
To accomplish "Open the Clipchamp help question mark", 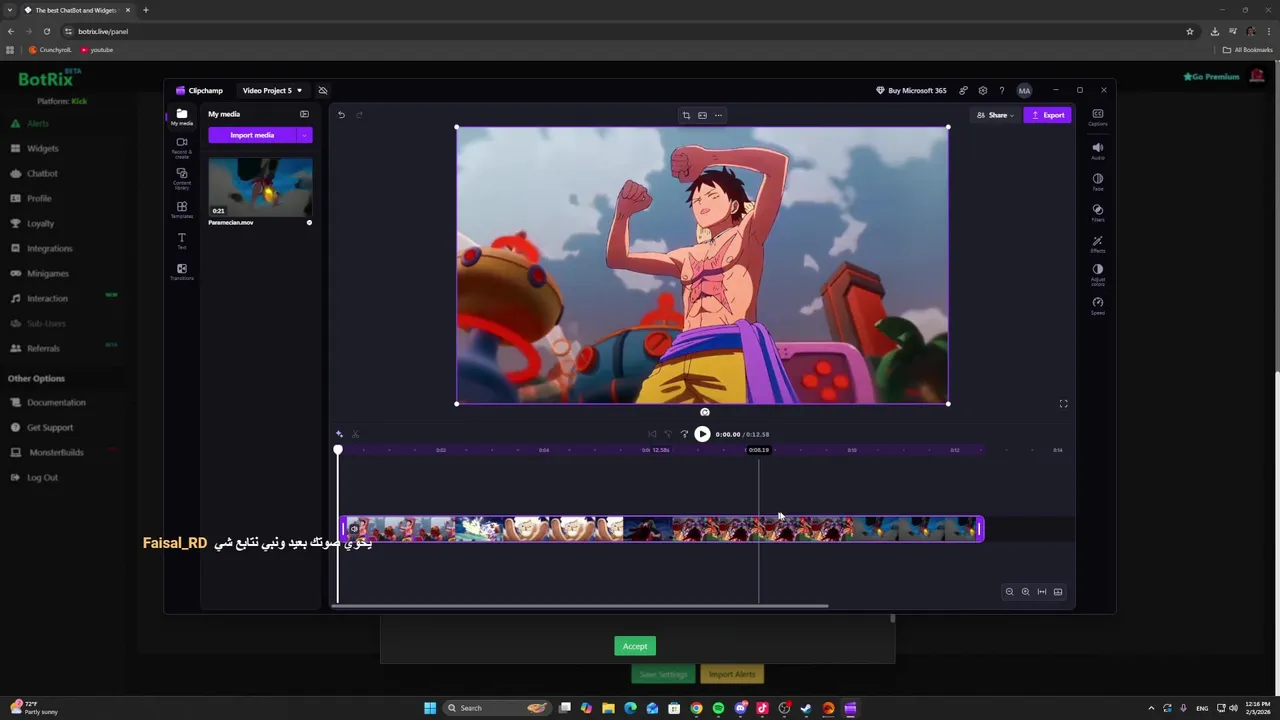I will 1002,91.
